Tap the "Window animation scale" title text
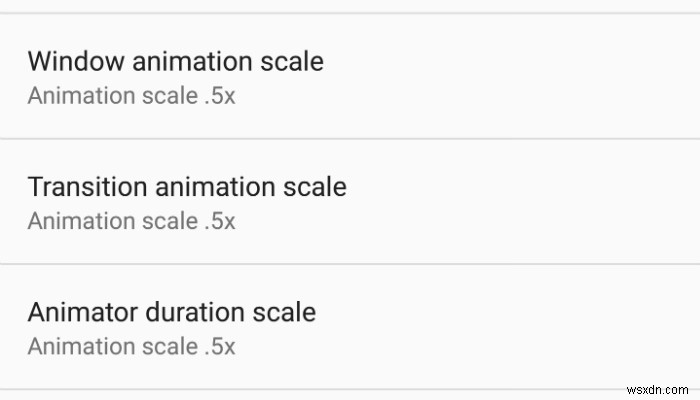 pos(175,61)
